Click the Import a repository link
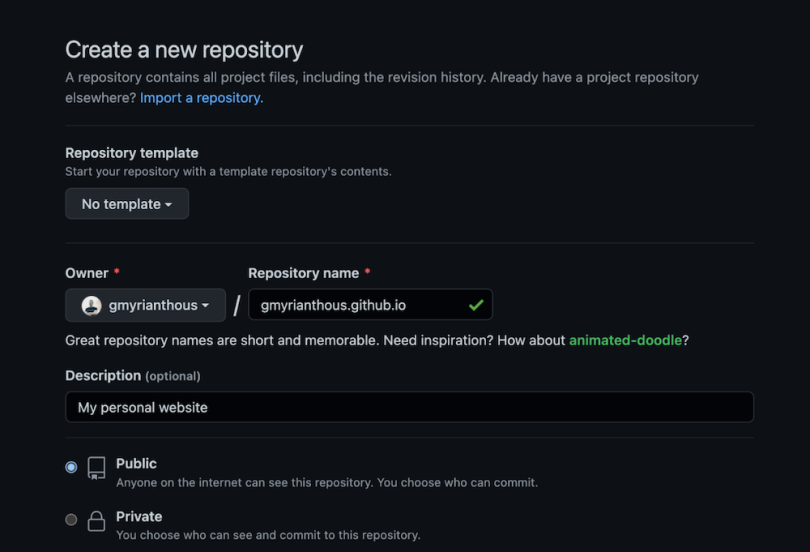The height and width of the screenshot is (552, 810). [x=201, y=98]
